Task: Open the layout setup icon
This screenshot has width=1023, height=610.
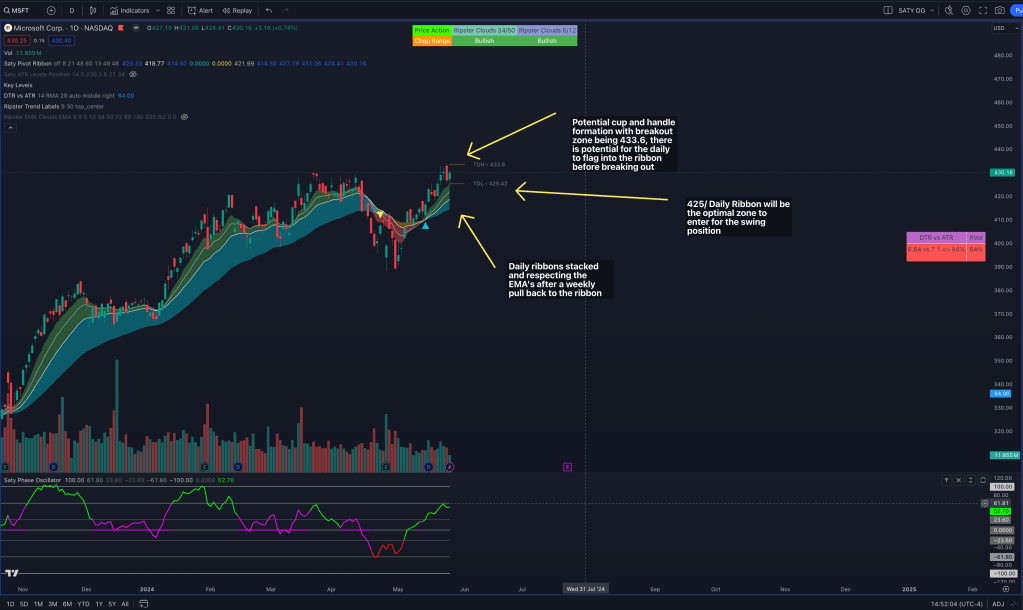Action: click(x=888, y=10)
